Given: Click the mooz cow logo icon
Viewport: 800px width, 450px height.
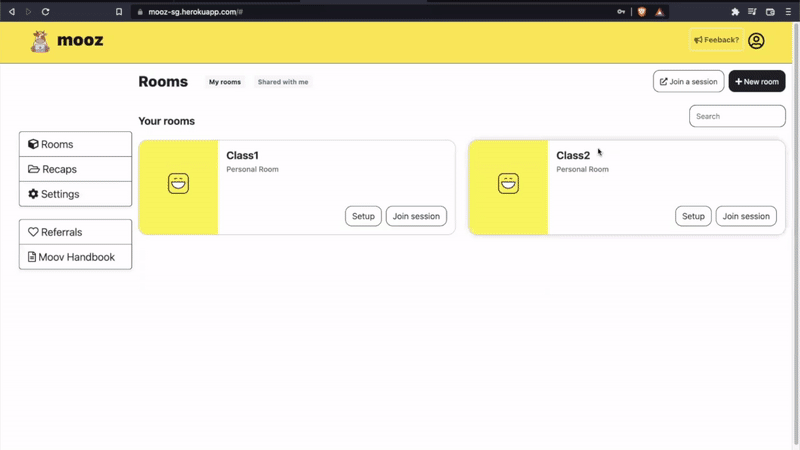Looking at the screenshot, I should [x=40, y=41].
